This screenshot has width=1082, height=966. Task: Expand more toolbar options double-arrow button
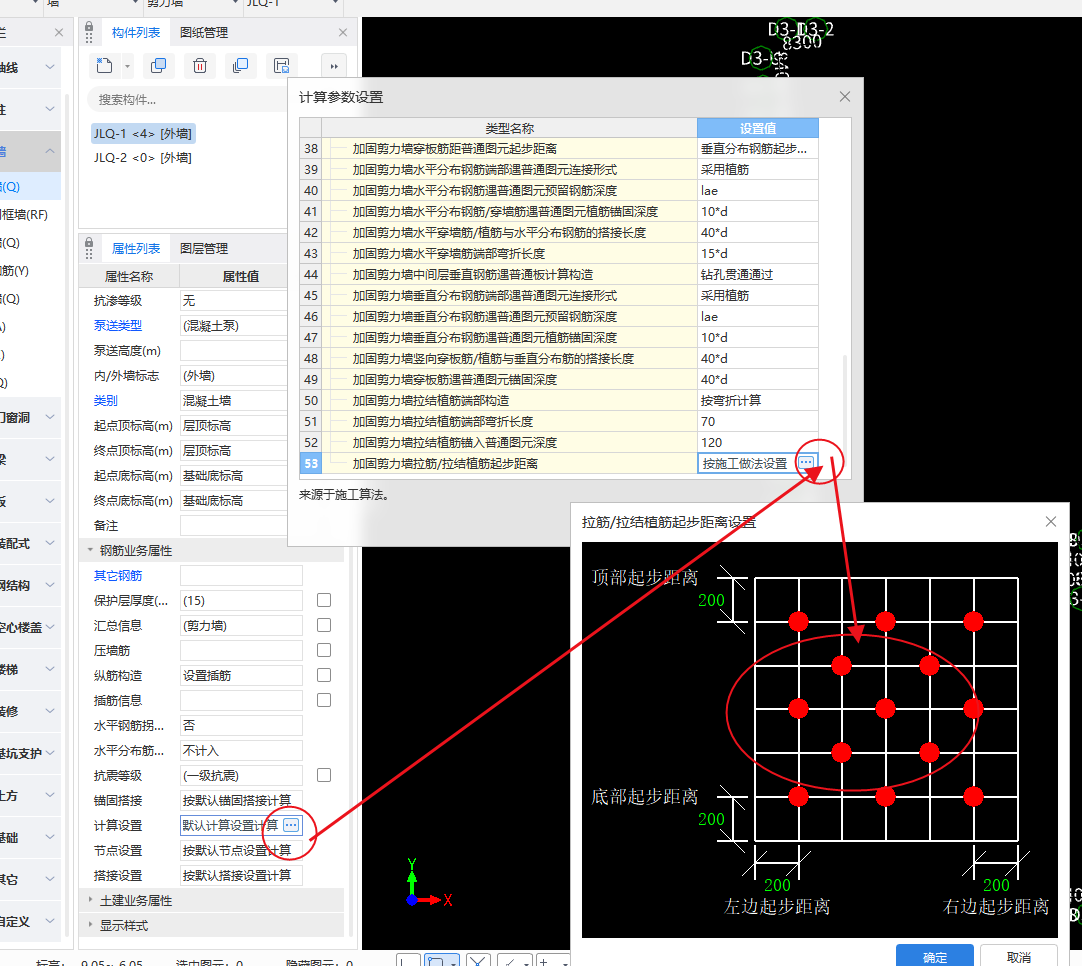point(334,67)
